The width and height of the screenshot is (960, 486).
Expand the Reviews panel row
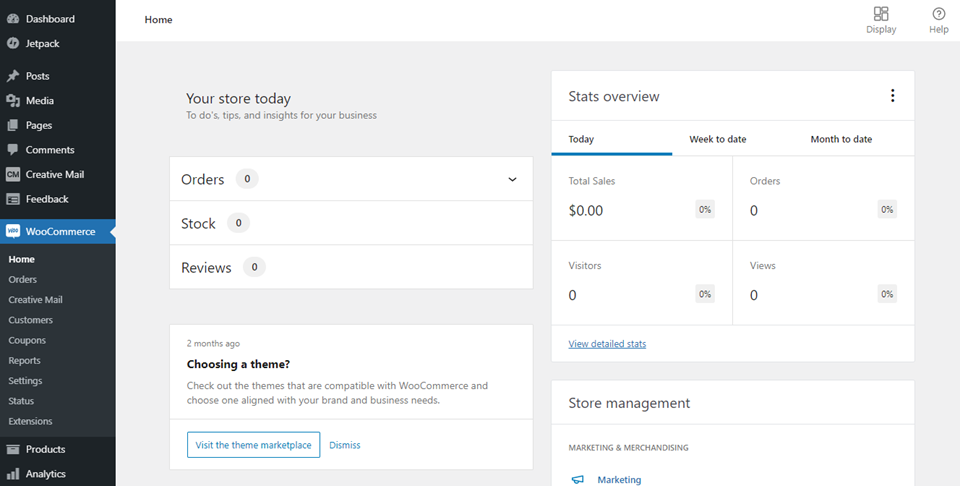coord(351,267)
